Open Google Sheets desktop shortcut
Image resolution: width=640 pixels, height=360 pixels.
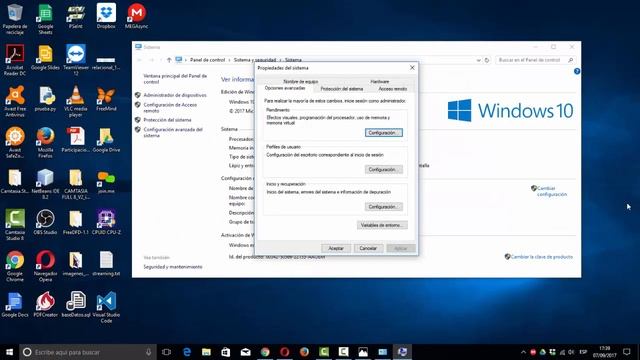click(45, 18)
